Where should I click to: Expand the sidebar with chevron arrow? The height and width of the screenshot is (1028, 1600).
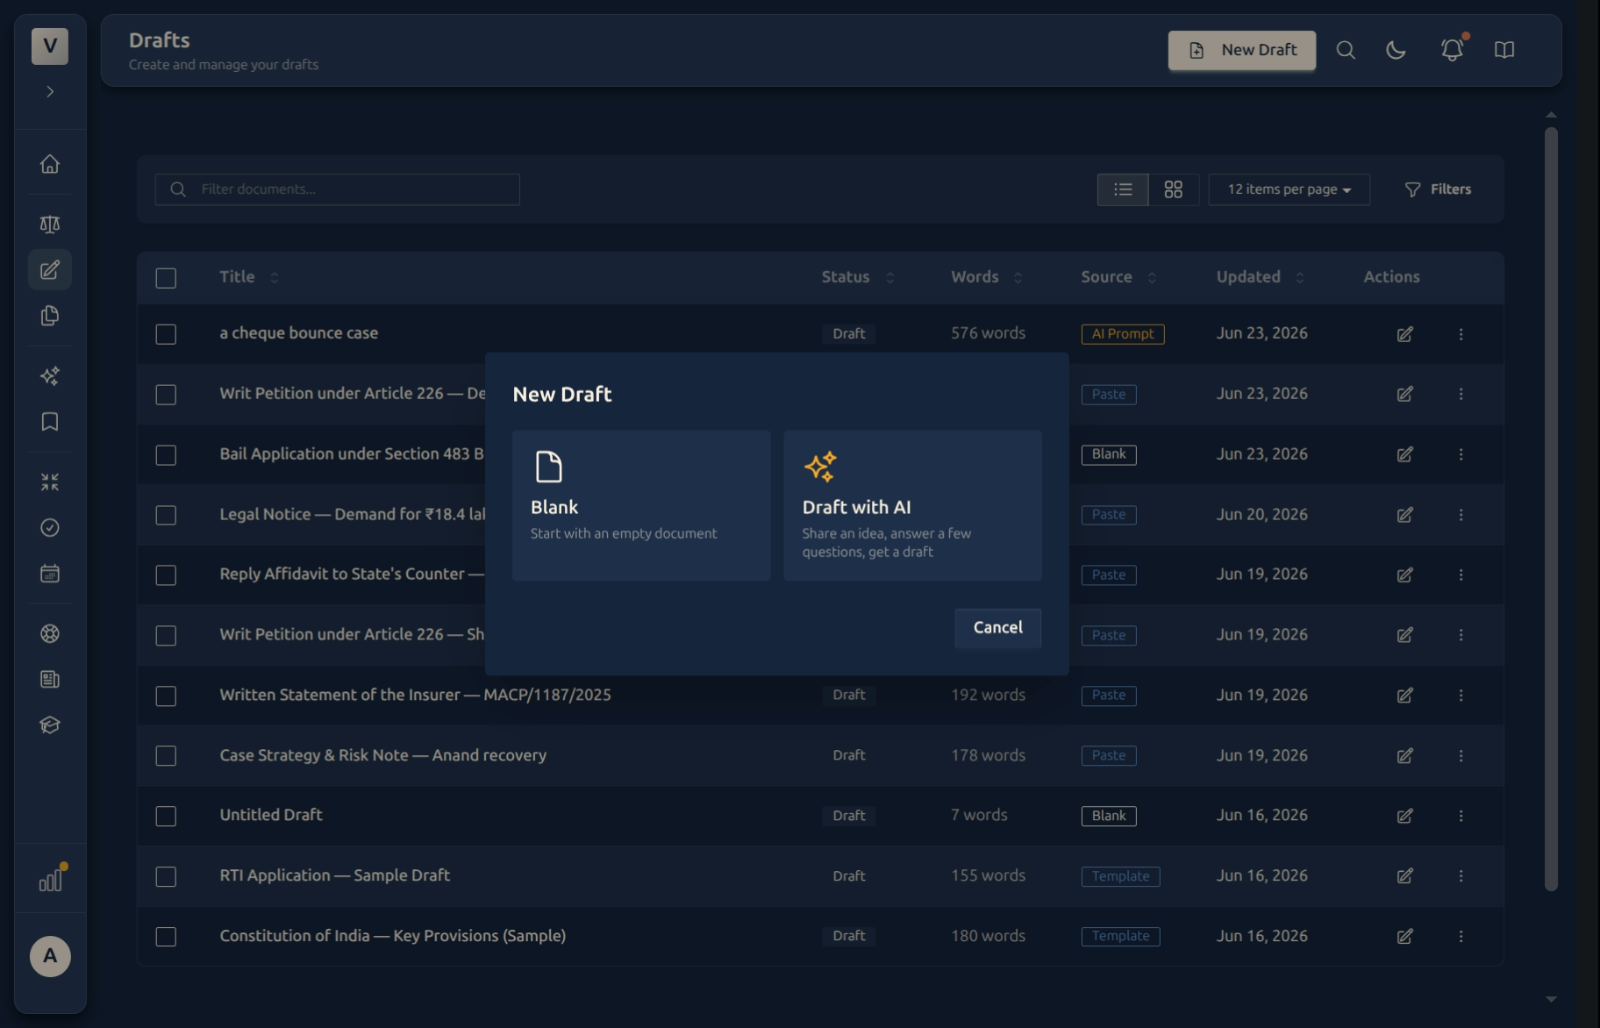50,92
